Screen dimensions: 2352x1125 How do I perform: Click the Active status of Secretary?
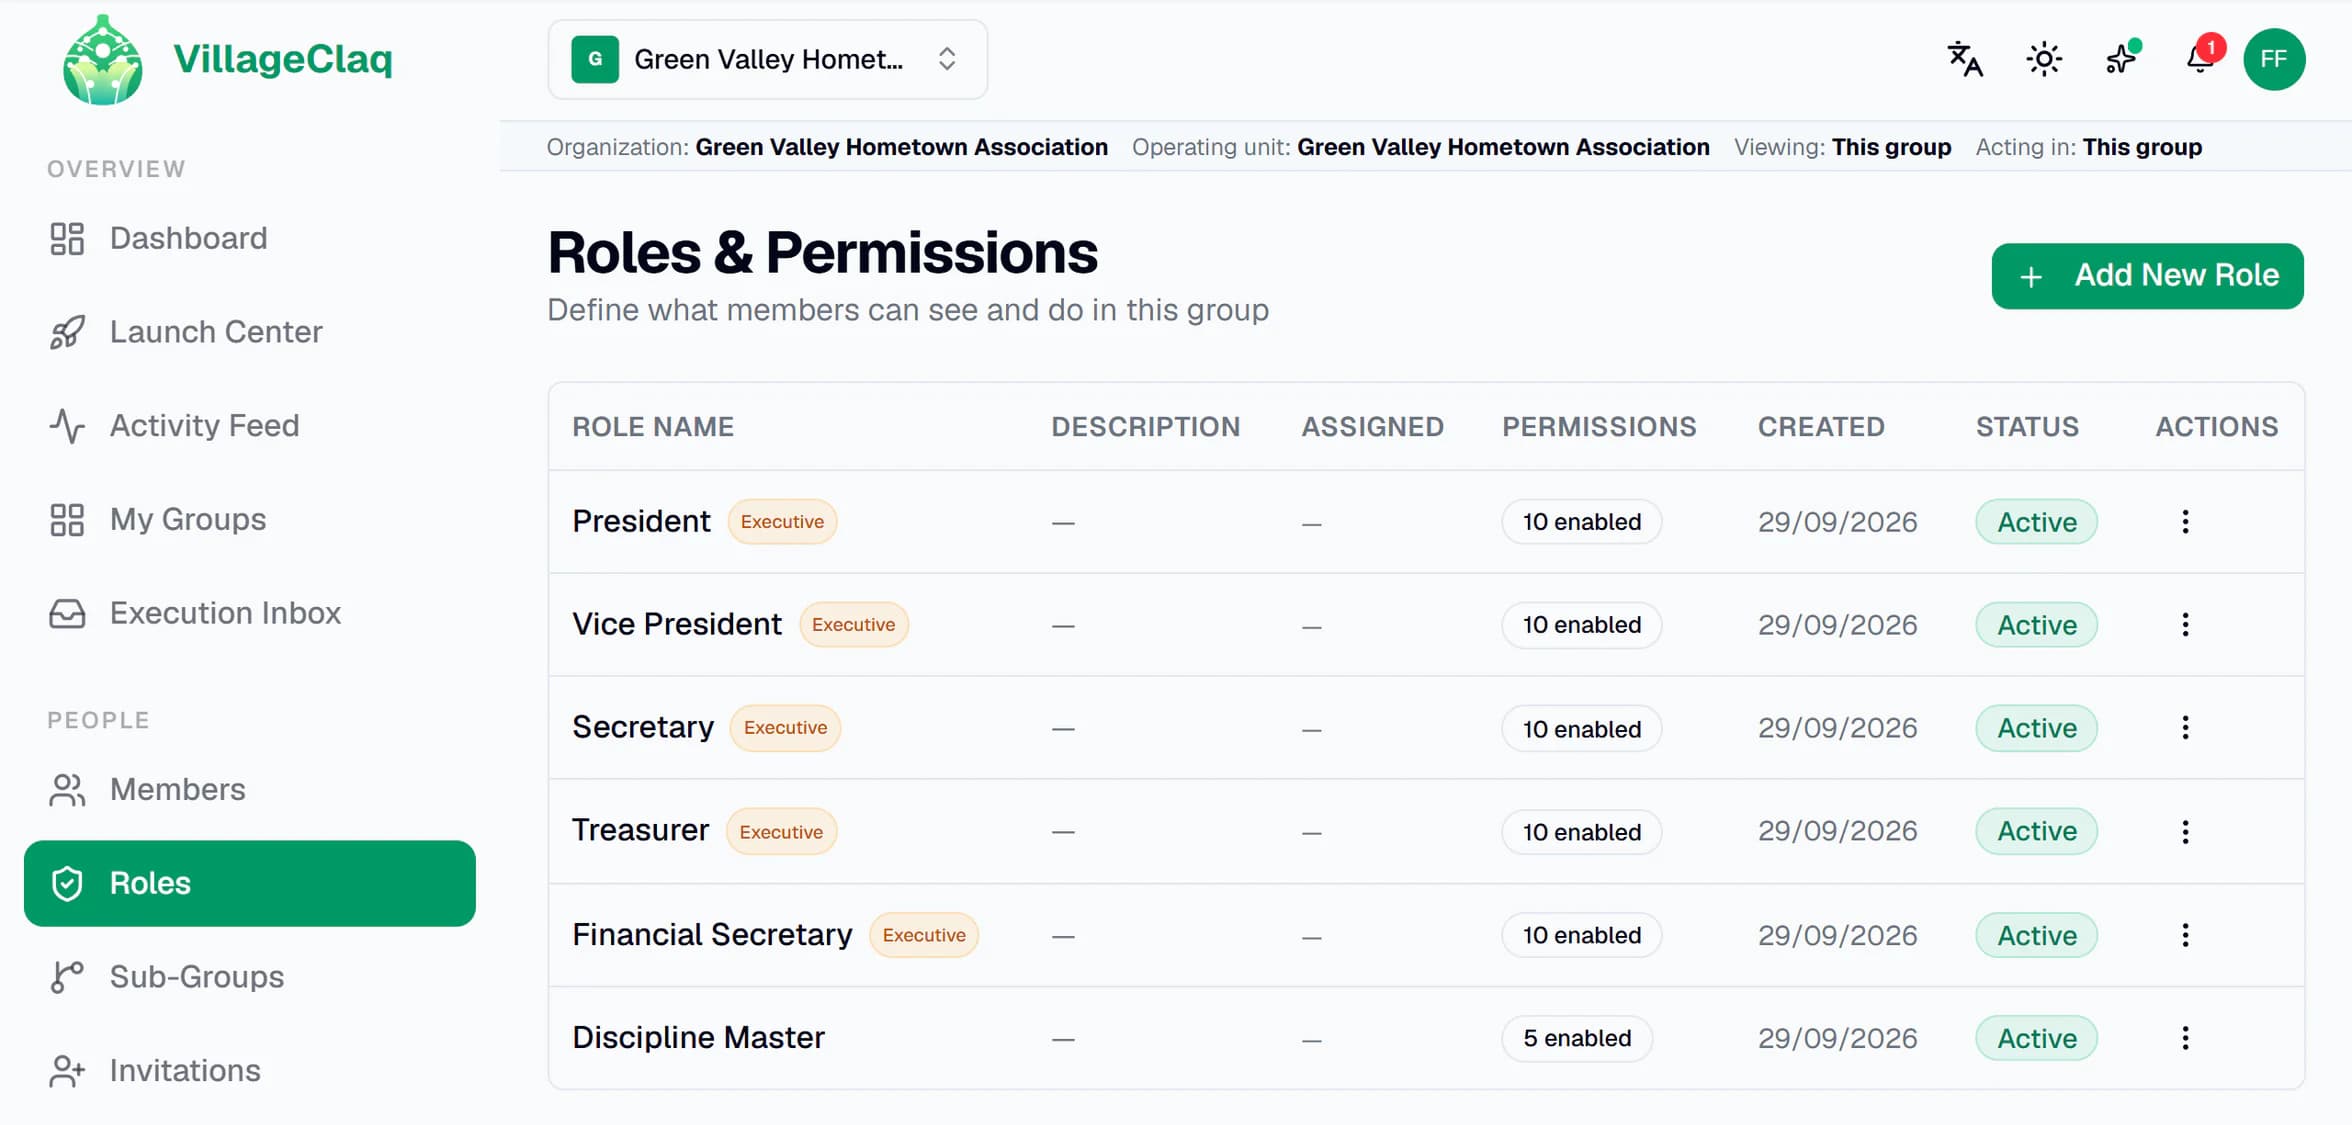2036,728
